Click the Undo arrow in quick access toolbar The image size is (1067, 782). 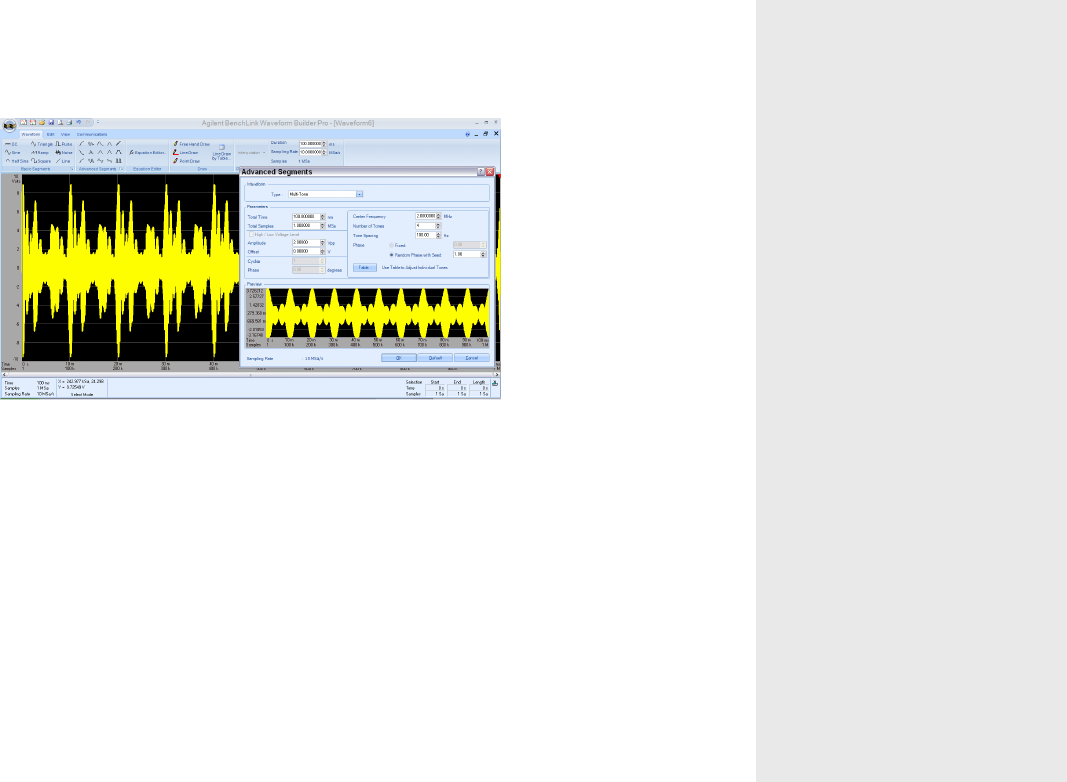point(78,123)
